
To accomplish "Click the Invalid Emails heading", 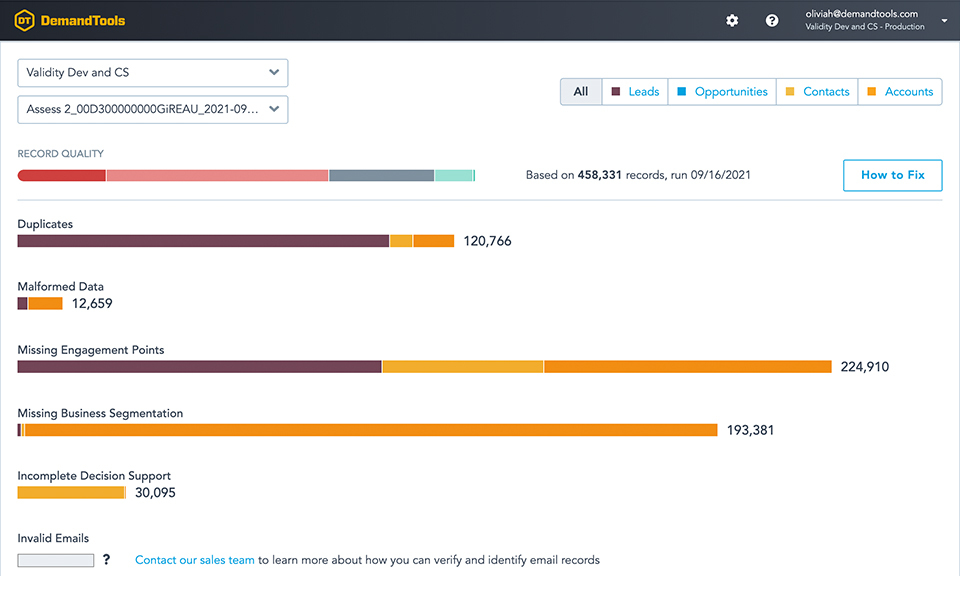I will pos(53,539).
